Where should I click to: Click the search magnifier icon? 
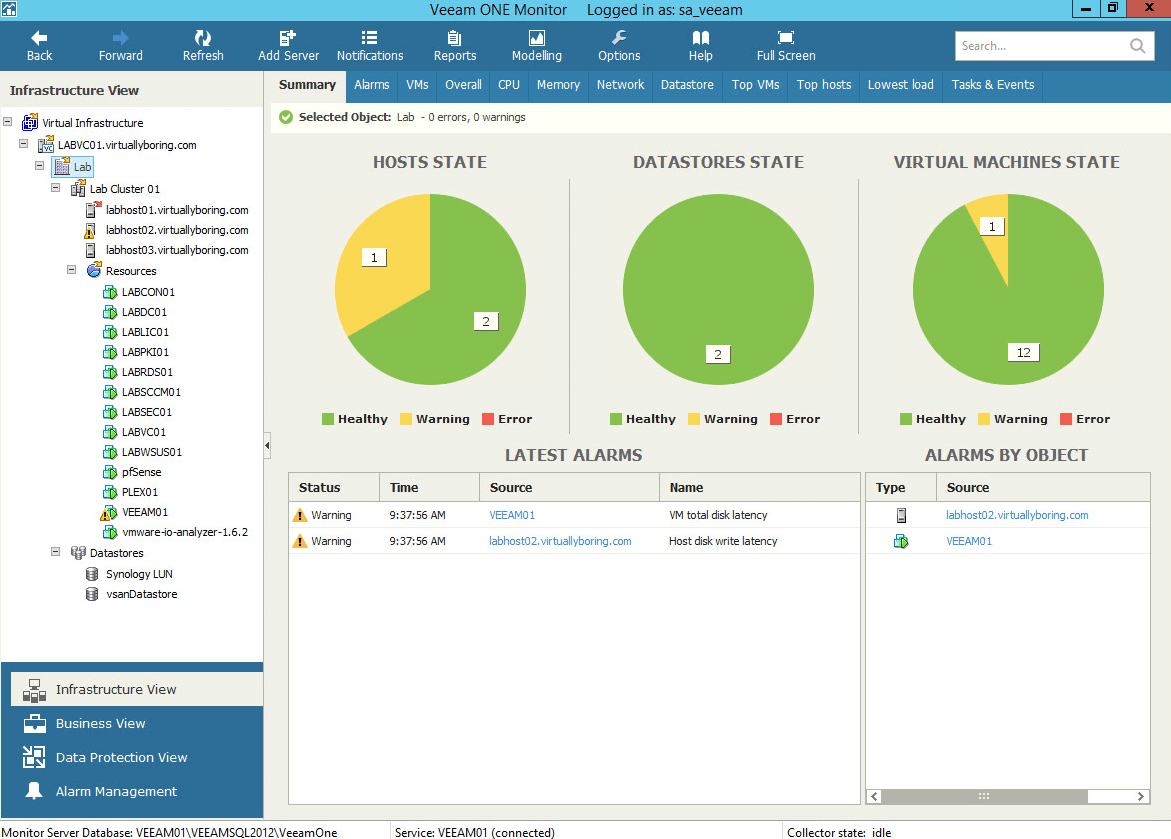(x=1137, y=46)
